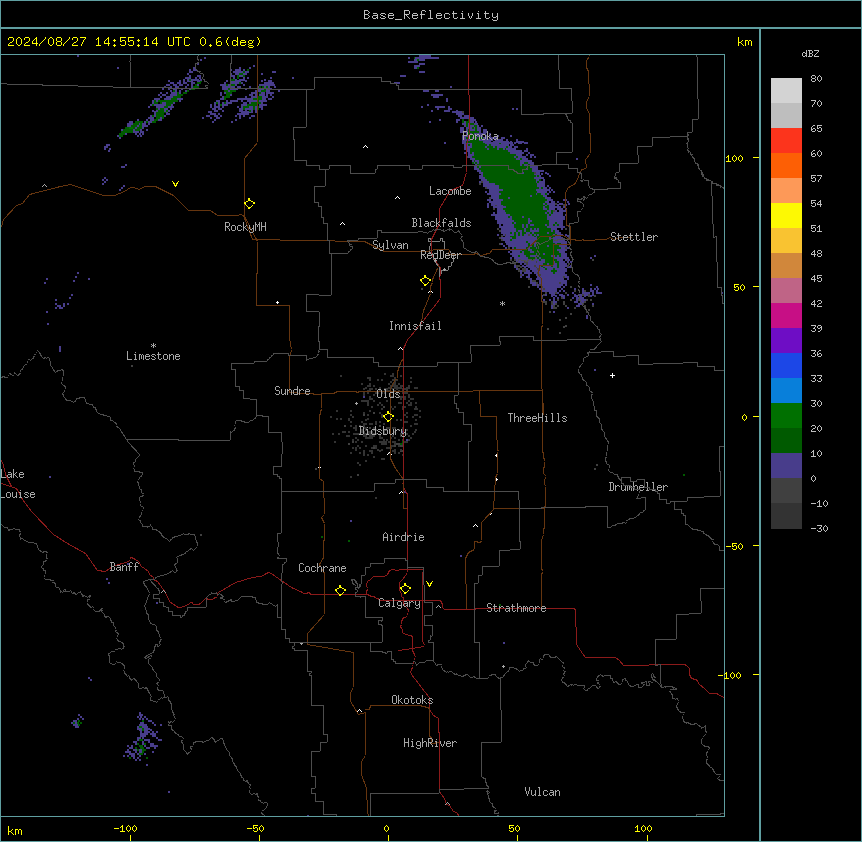This screenshot has height=842, width=862.
Task: Select the yellow diamond marker above Calgary label
Action: pos(405,589)
